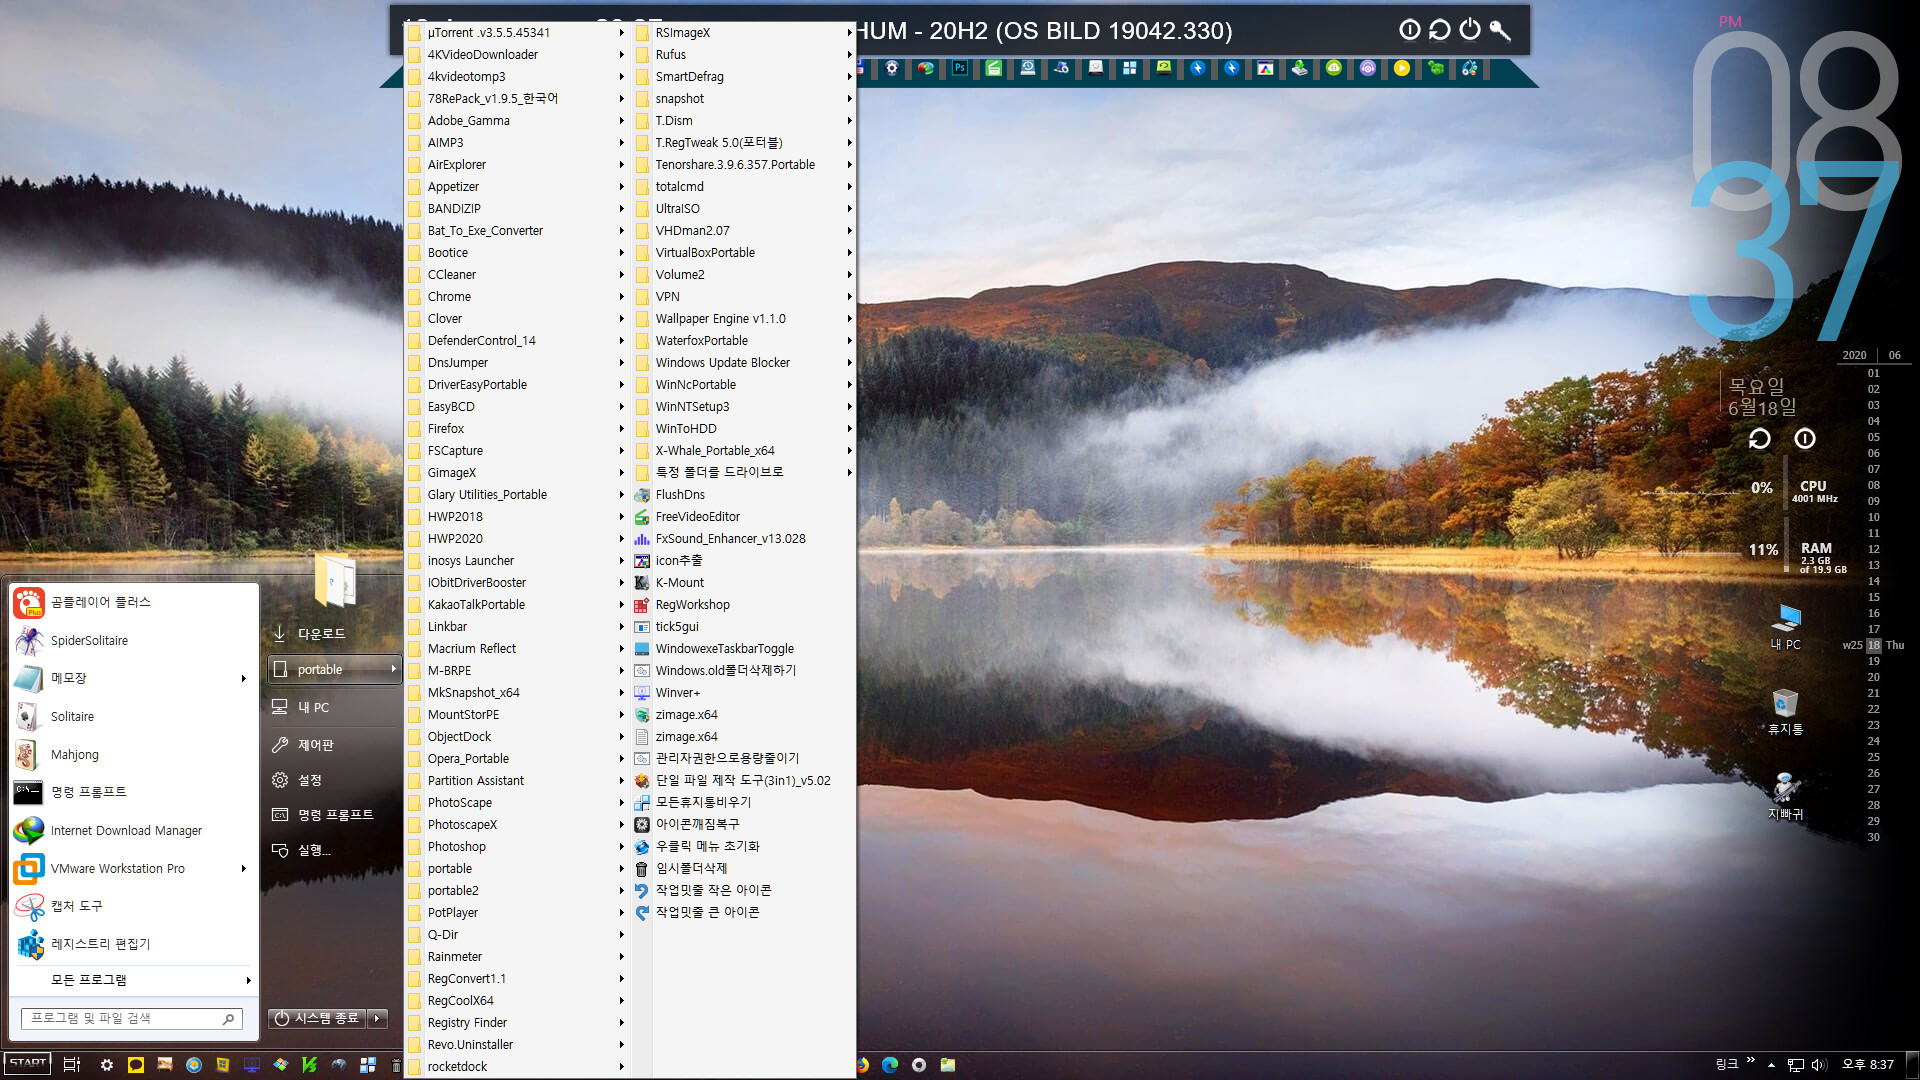Screen dimensions: 1920x1080
Task: Open the Rainmeter folder entry
Action: click(x=516, y=957)
